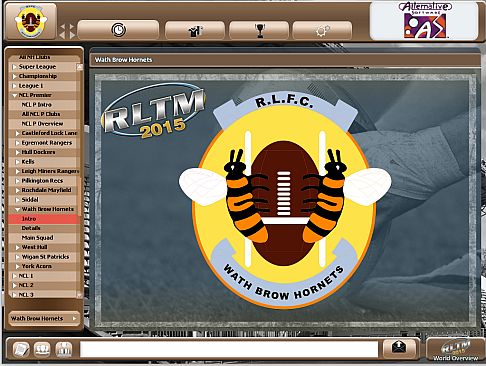
Task: Expand the NCL 3 tree node
Action: (x=14, y=295)
